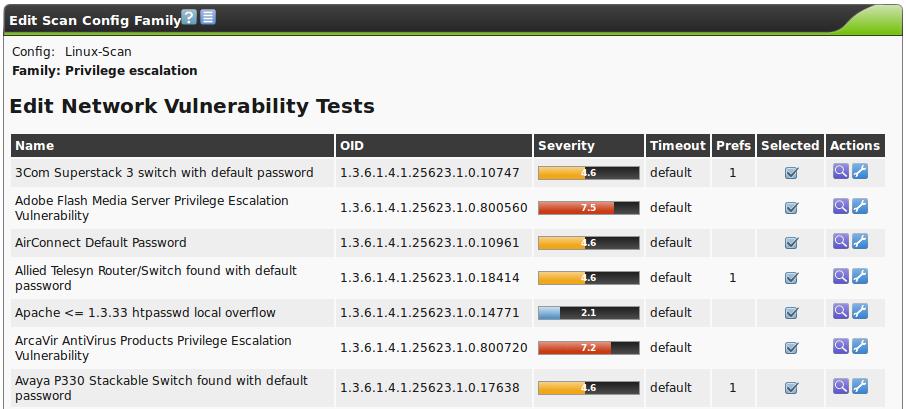
Task: View details of Allied Telesyn Router/Switch test
Action: tap(841, 277)
